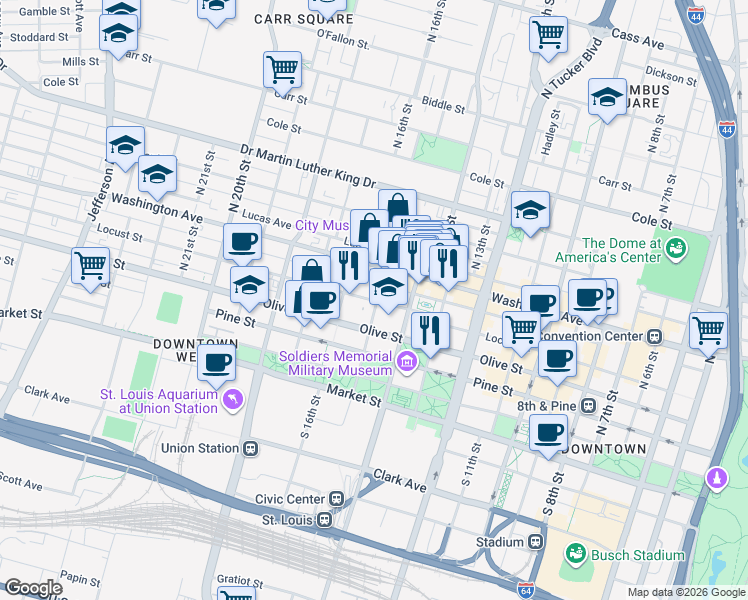Click the purple Gateway Arch monument pin
The width and height of the screenshot is (748, 600).
coord(717,478)
